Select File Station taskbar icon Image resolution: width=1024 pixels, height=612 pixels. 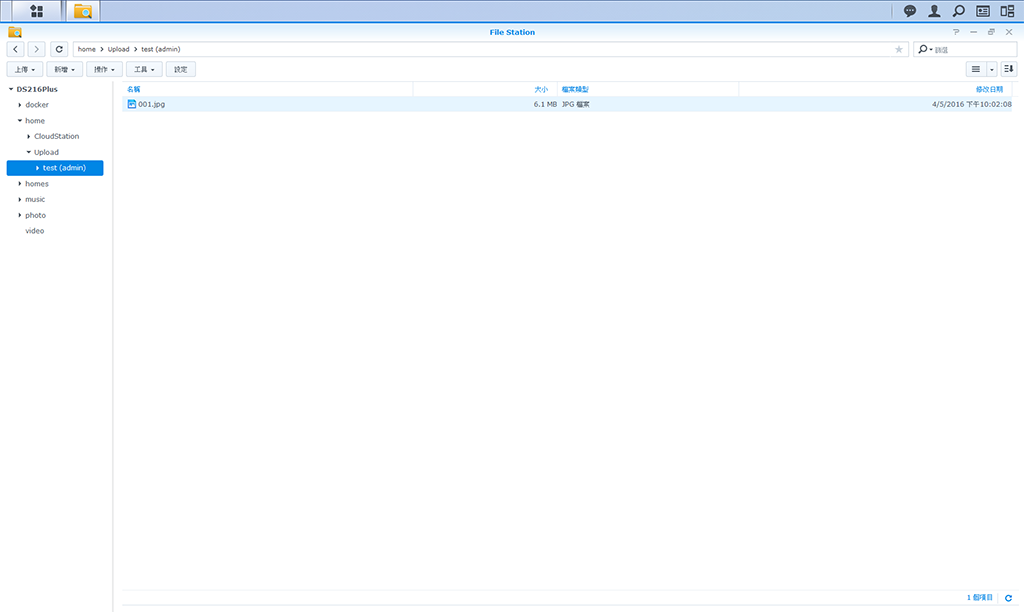pos(83,11)
